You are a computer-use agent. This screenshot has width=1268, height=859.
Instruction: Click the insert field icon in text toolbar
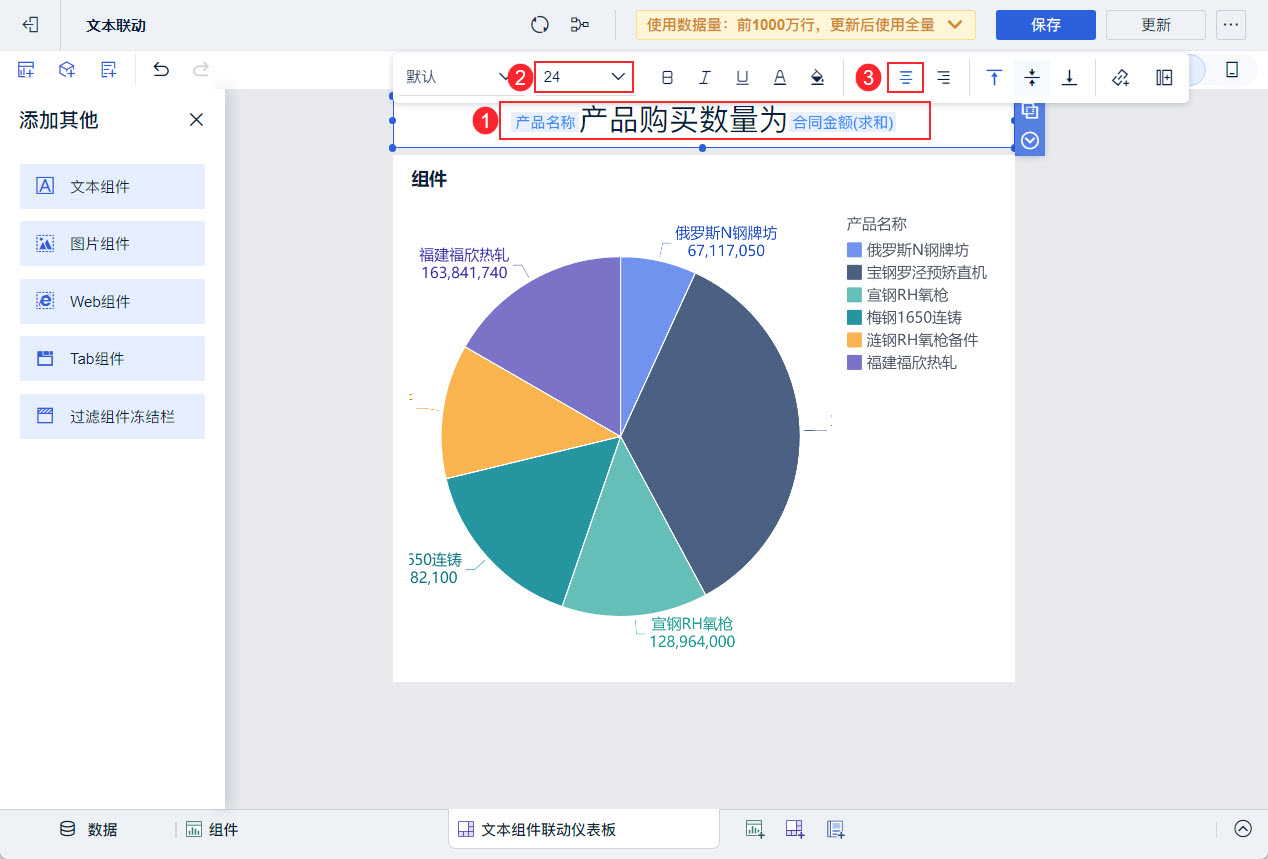pyautogui.click(x=1165, y=77)
